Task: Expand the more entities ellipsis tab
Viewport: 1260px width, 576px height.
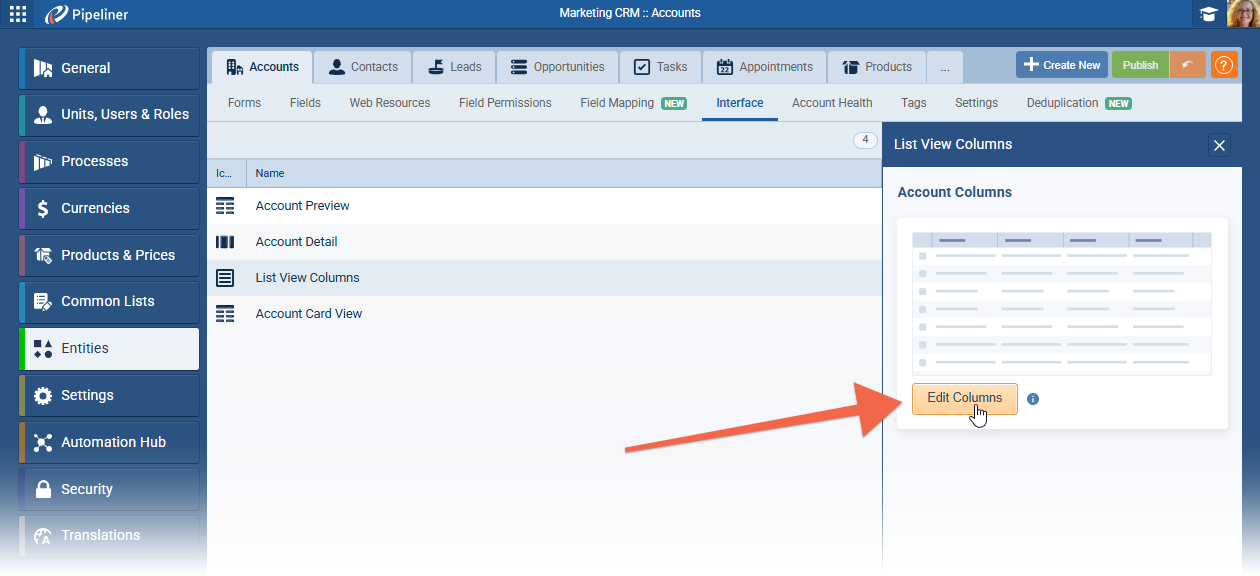Action: pyautogui.click(x=945, y=67)
